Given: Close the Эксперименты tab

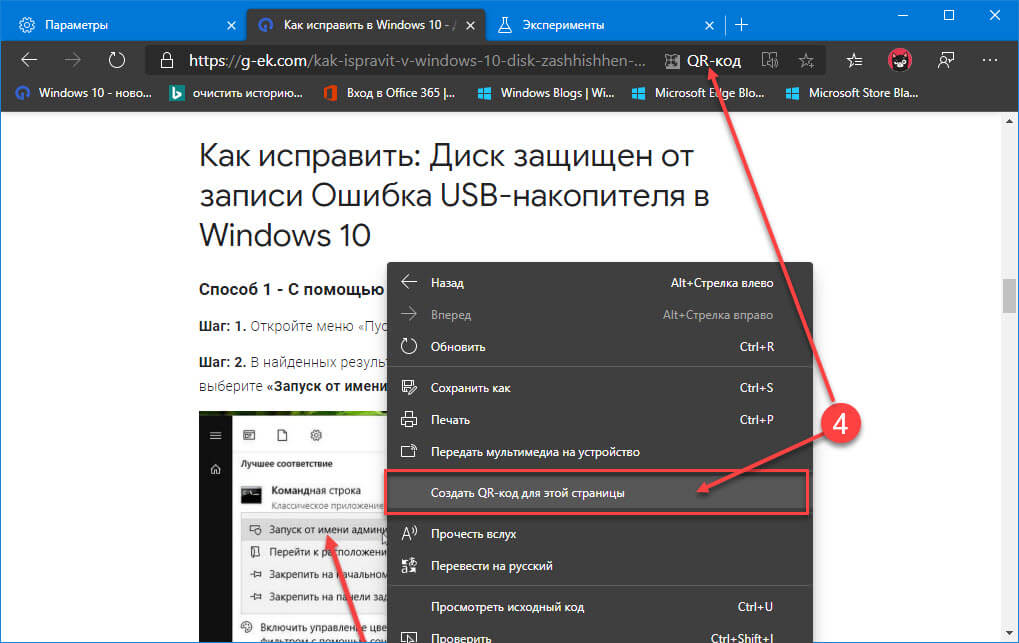Looking at the screenshot, I should (x=710, y=25).
